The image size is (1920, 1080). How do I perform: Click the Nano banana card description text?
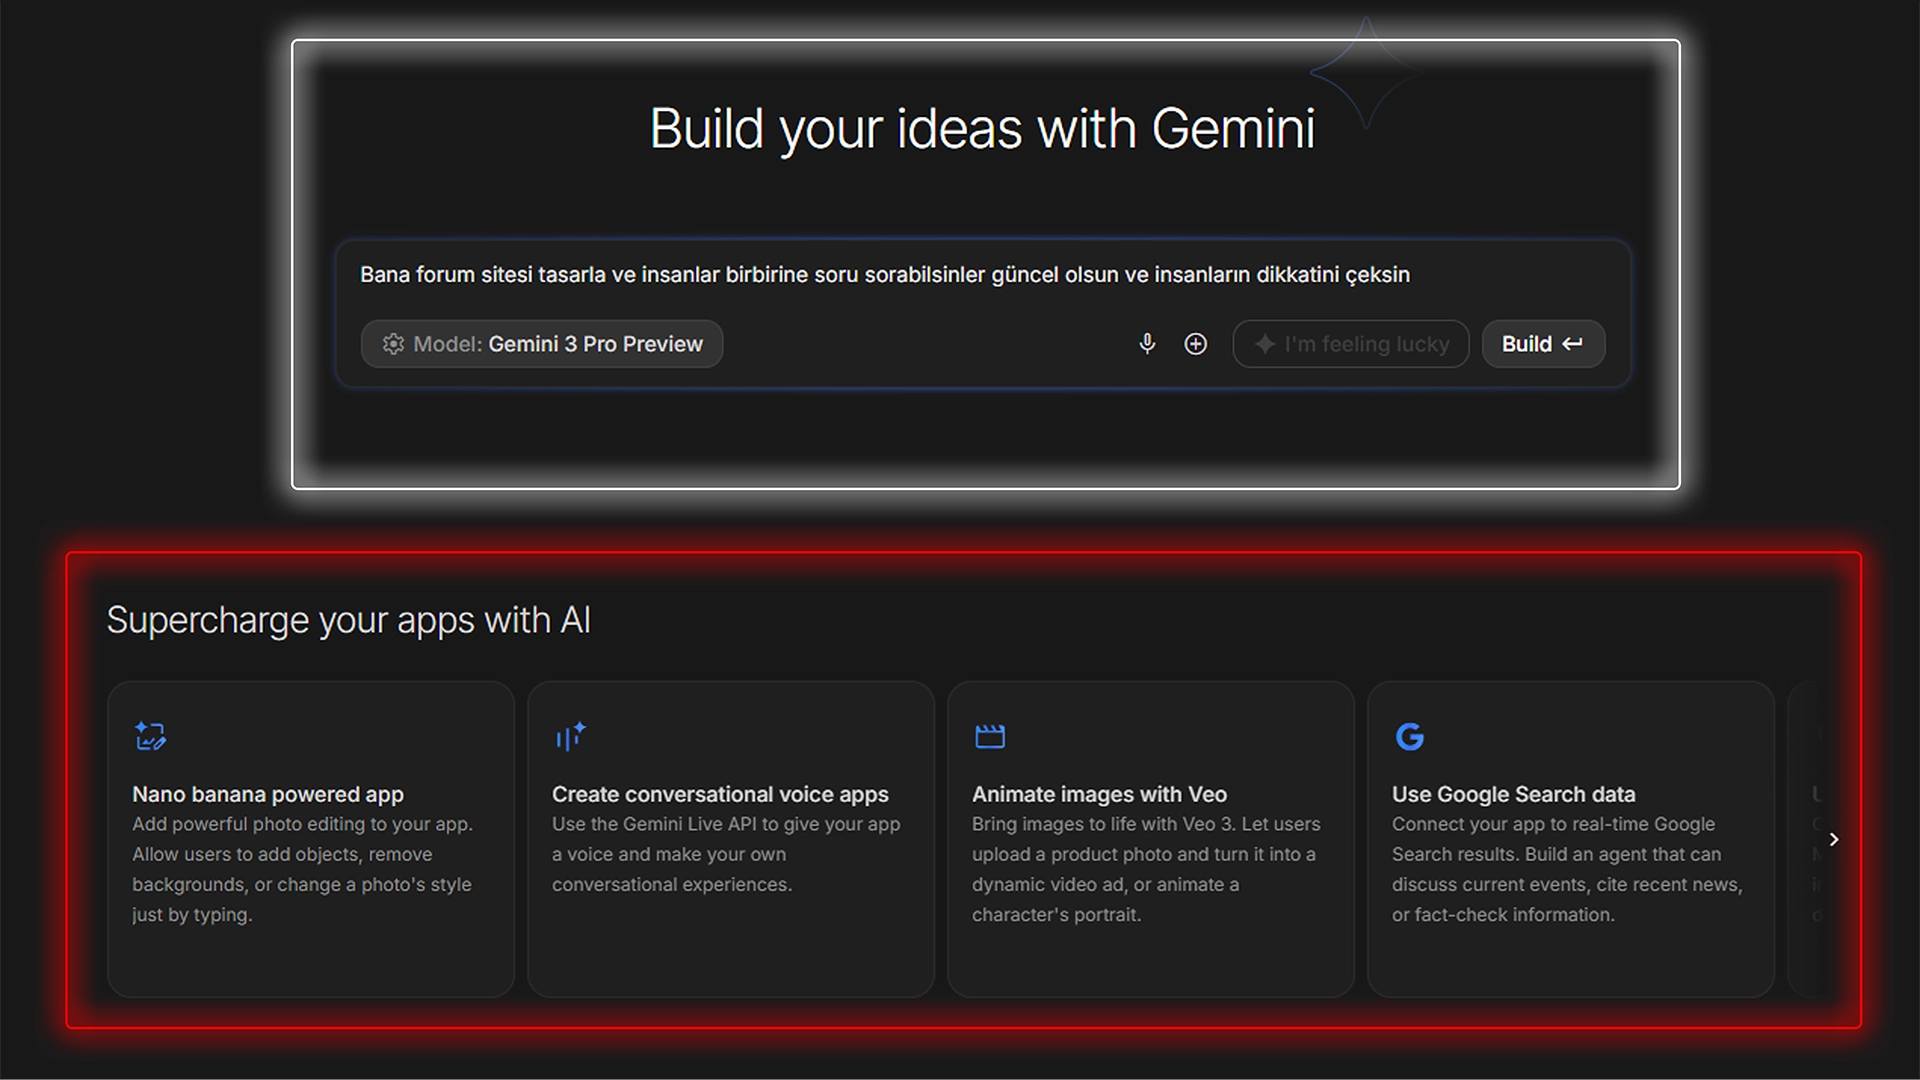pos(302,869)
